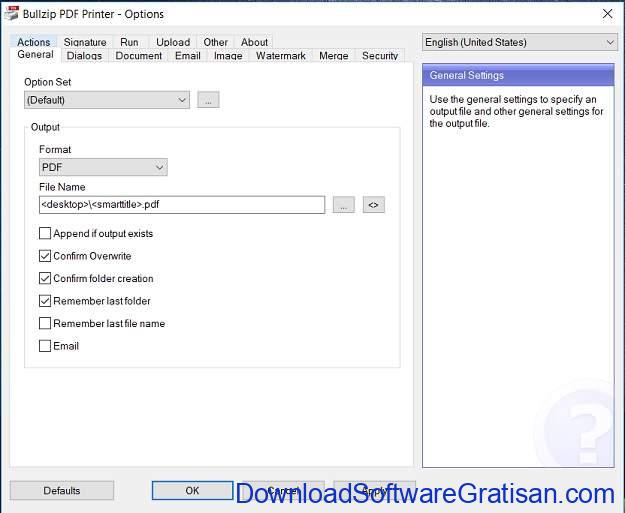The height and width of the screenshot is (513, 625).
Task: Open the Document tab
Action: pos(139,55)
